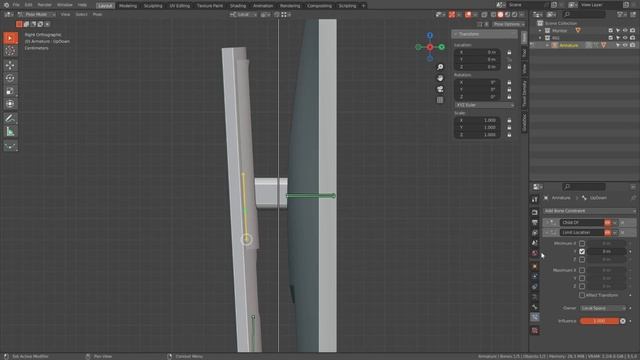Open the Tool properties tab icon
Image resolution: width=640 pixels, height=360 pixels.
535,199
